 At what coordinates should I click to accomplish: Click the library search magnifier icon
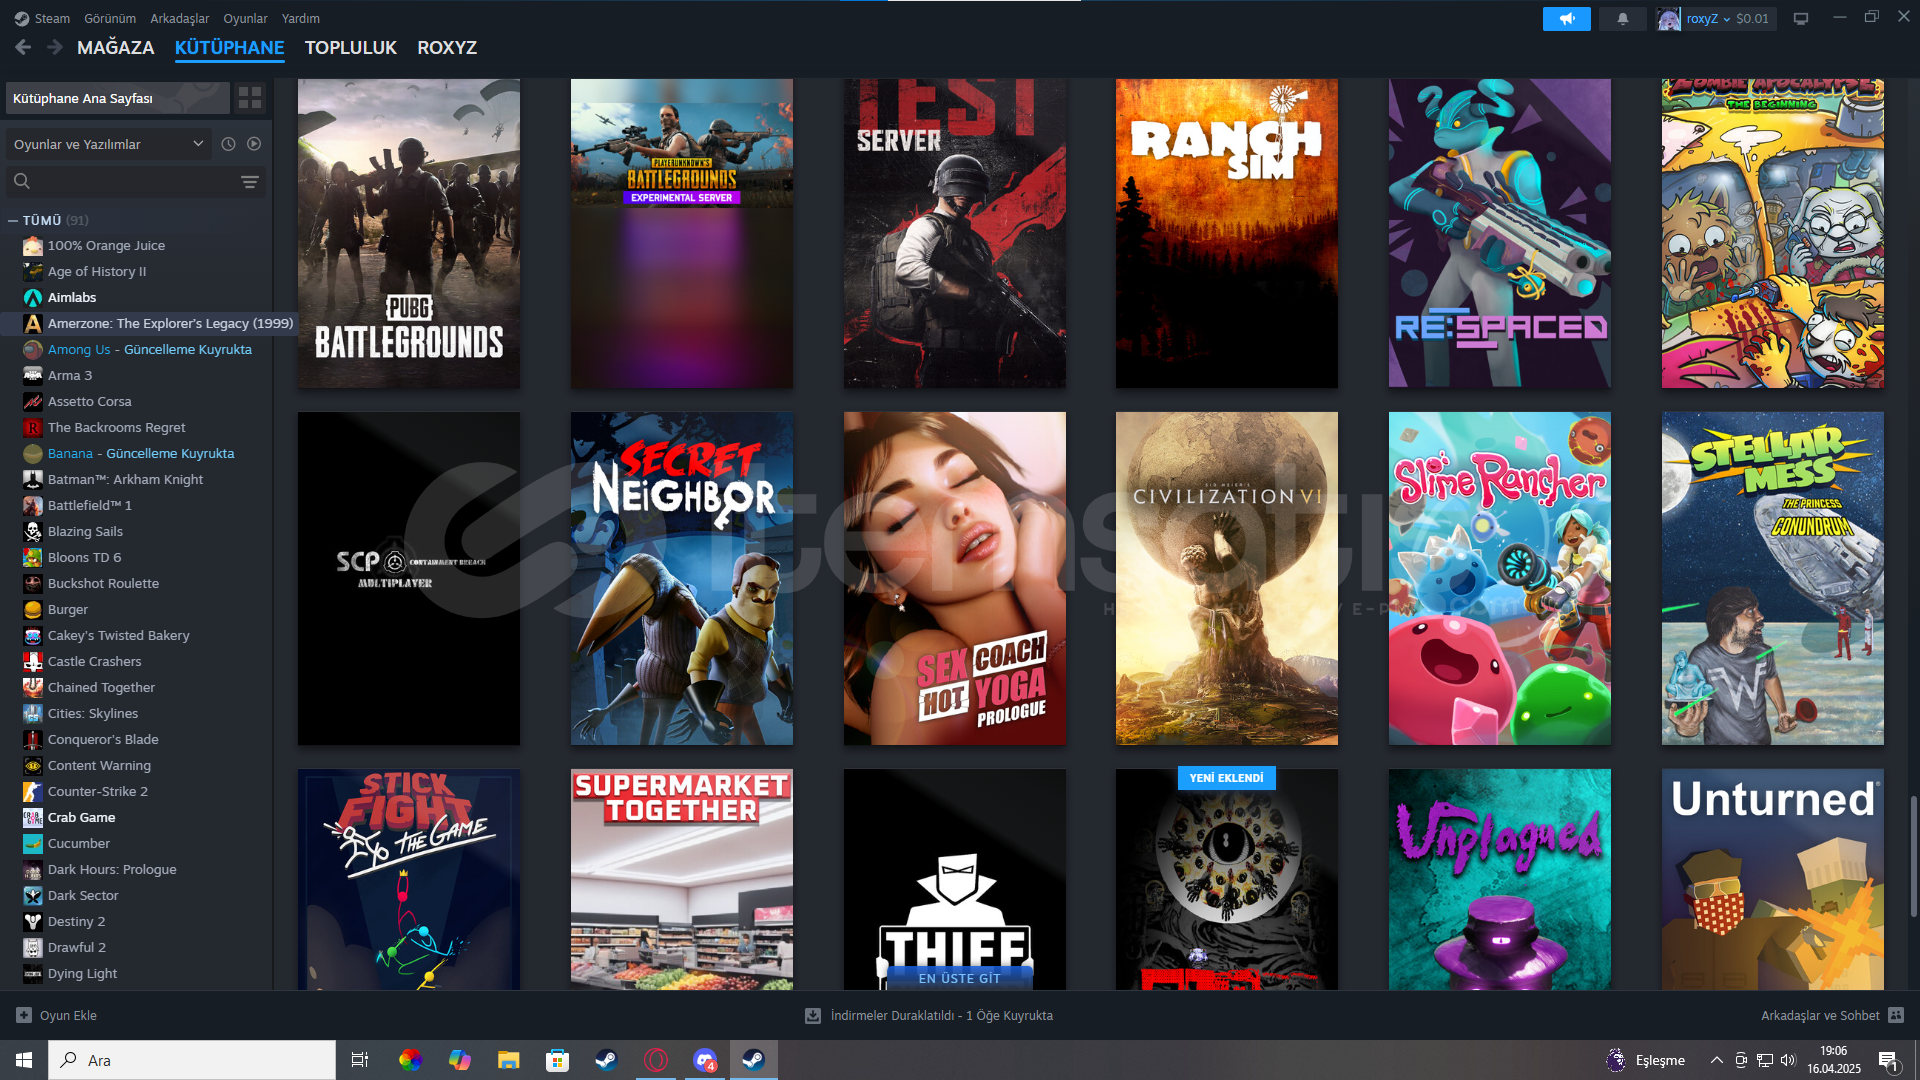click(22, 181)
